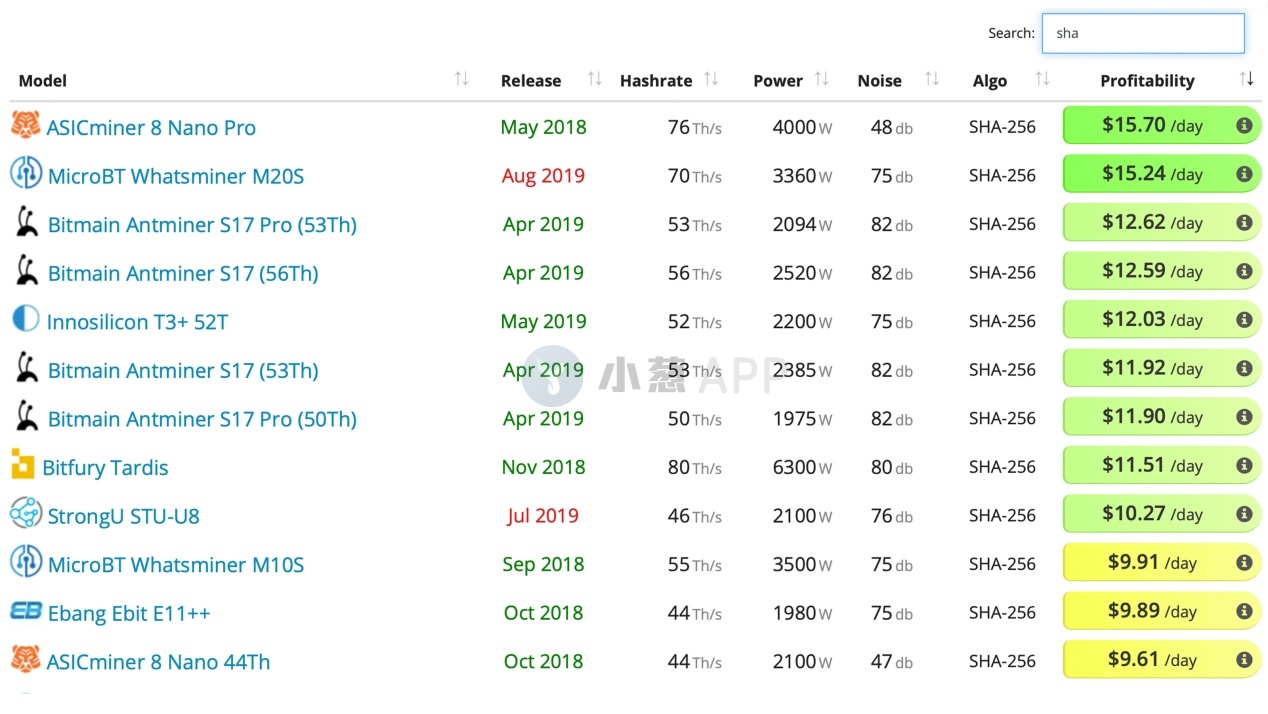
Task: Open info icon on $10.27 /day profitability
Action: (1244, 514)
